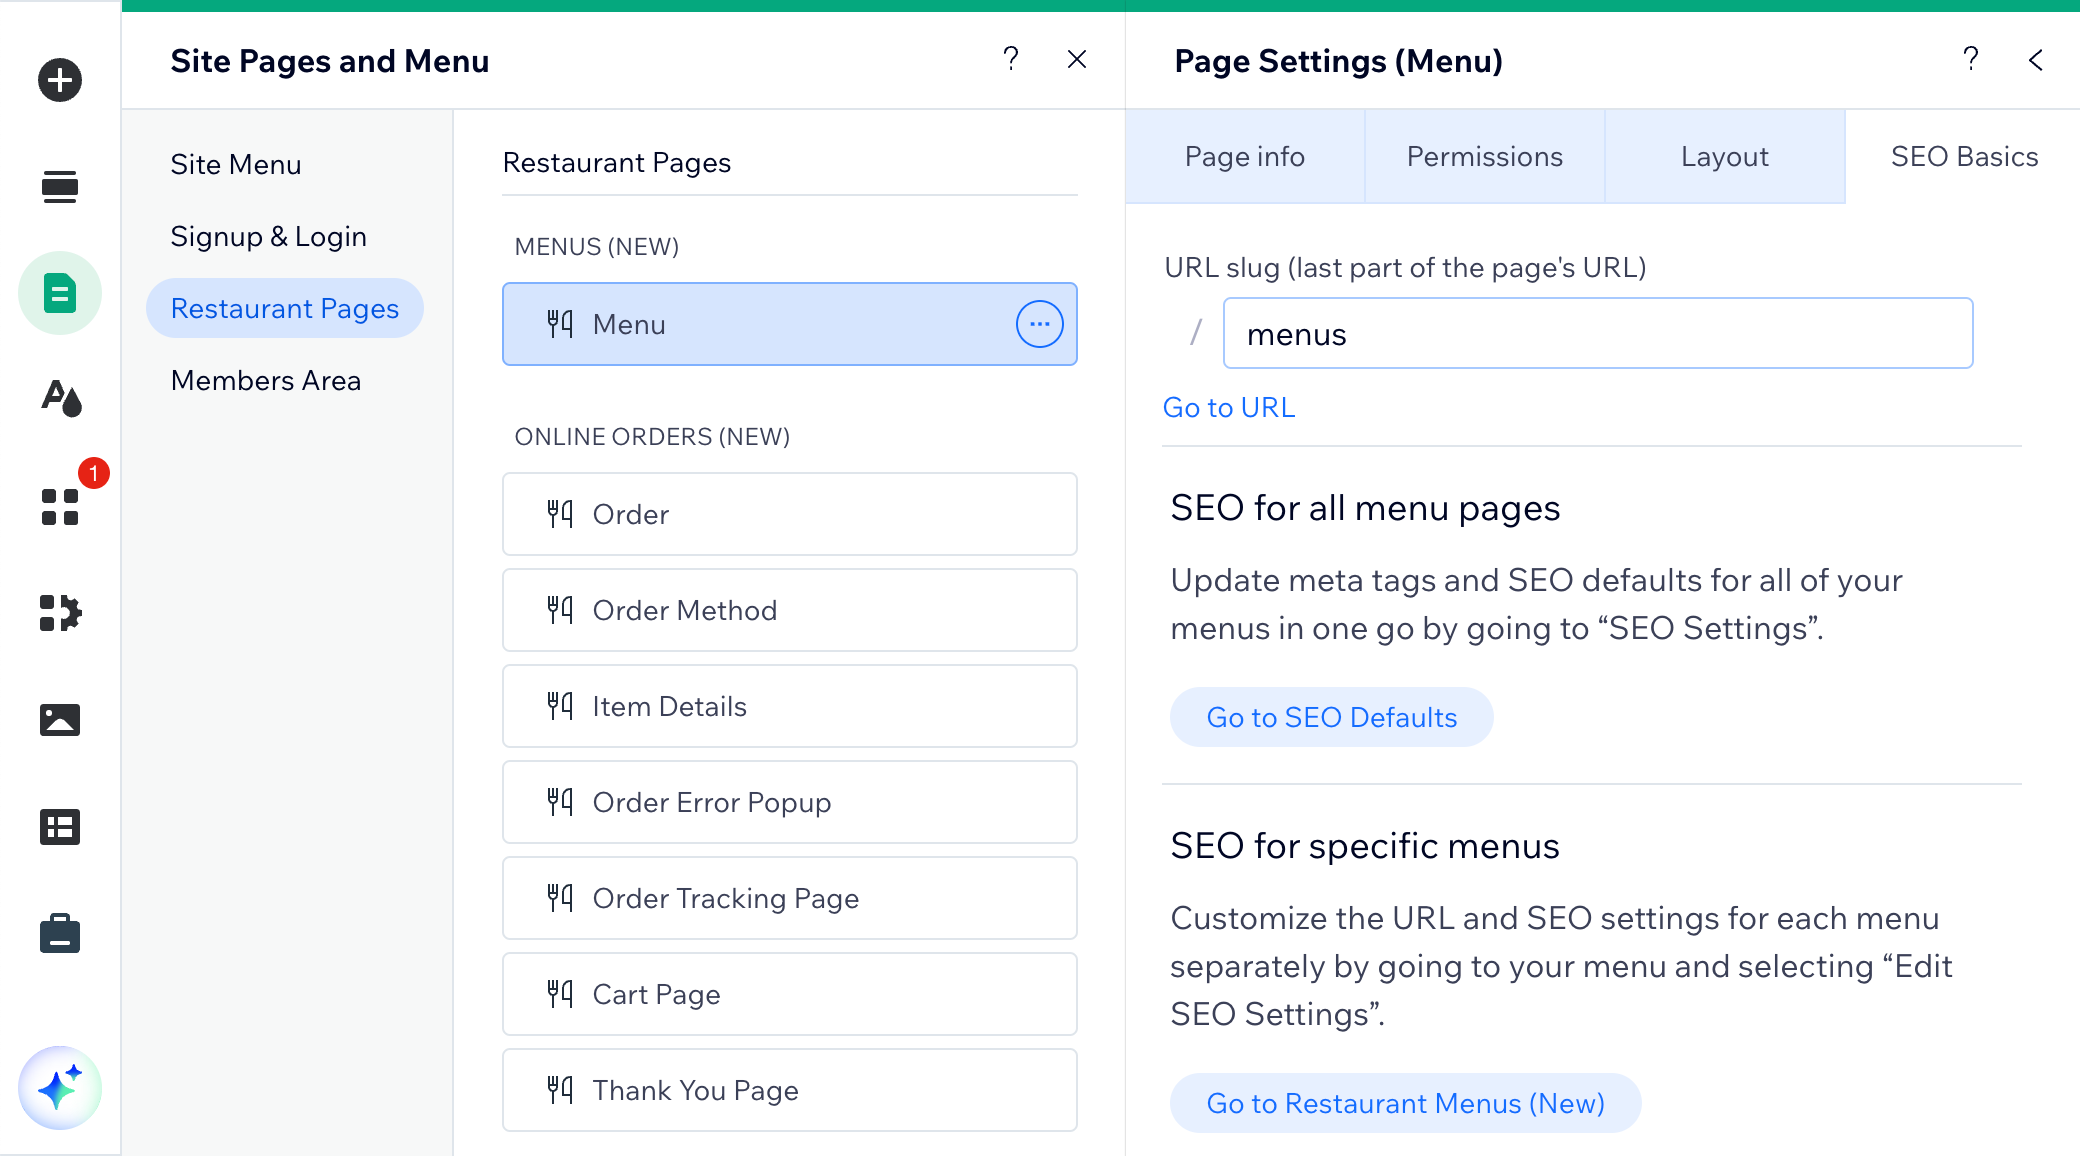
Task: Click the Add new element plus icon
Action: click(58, 80)
